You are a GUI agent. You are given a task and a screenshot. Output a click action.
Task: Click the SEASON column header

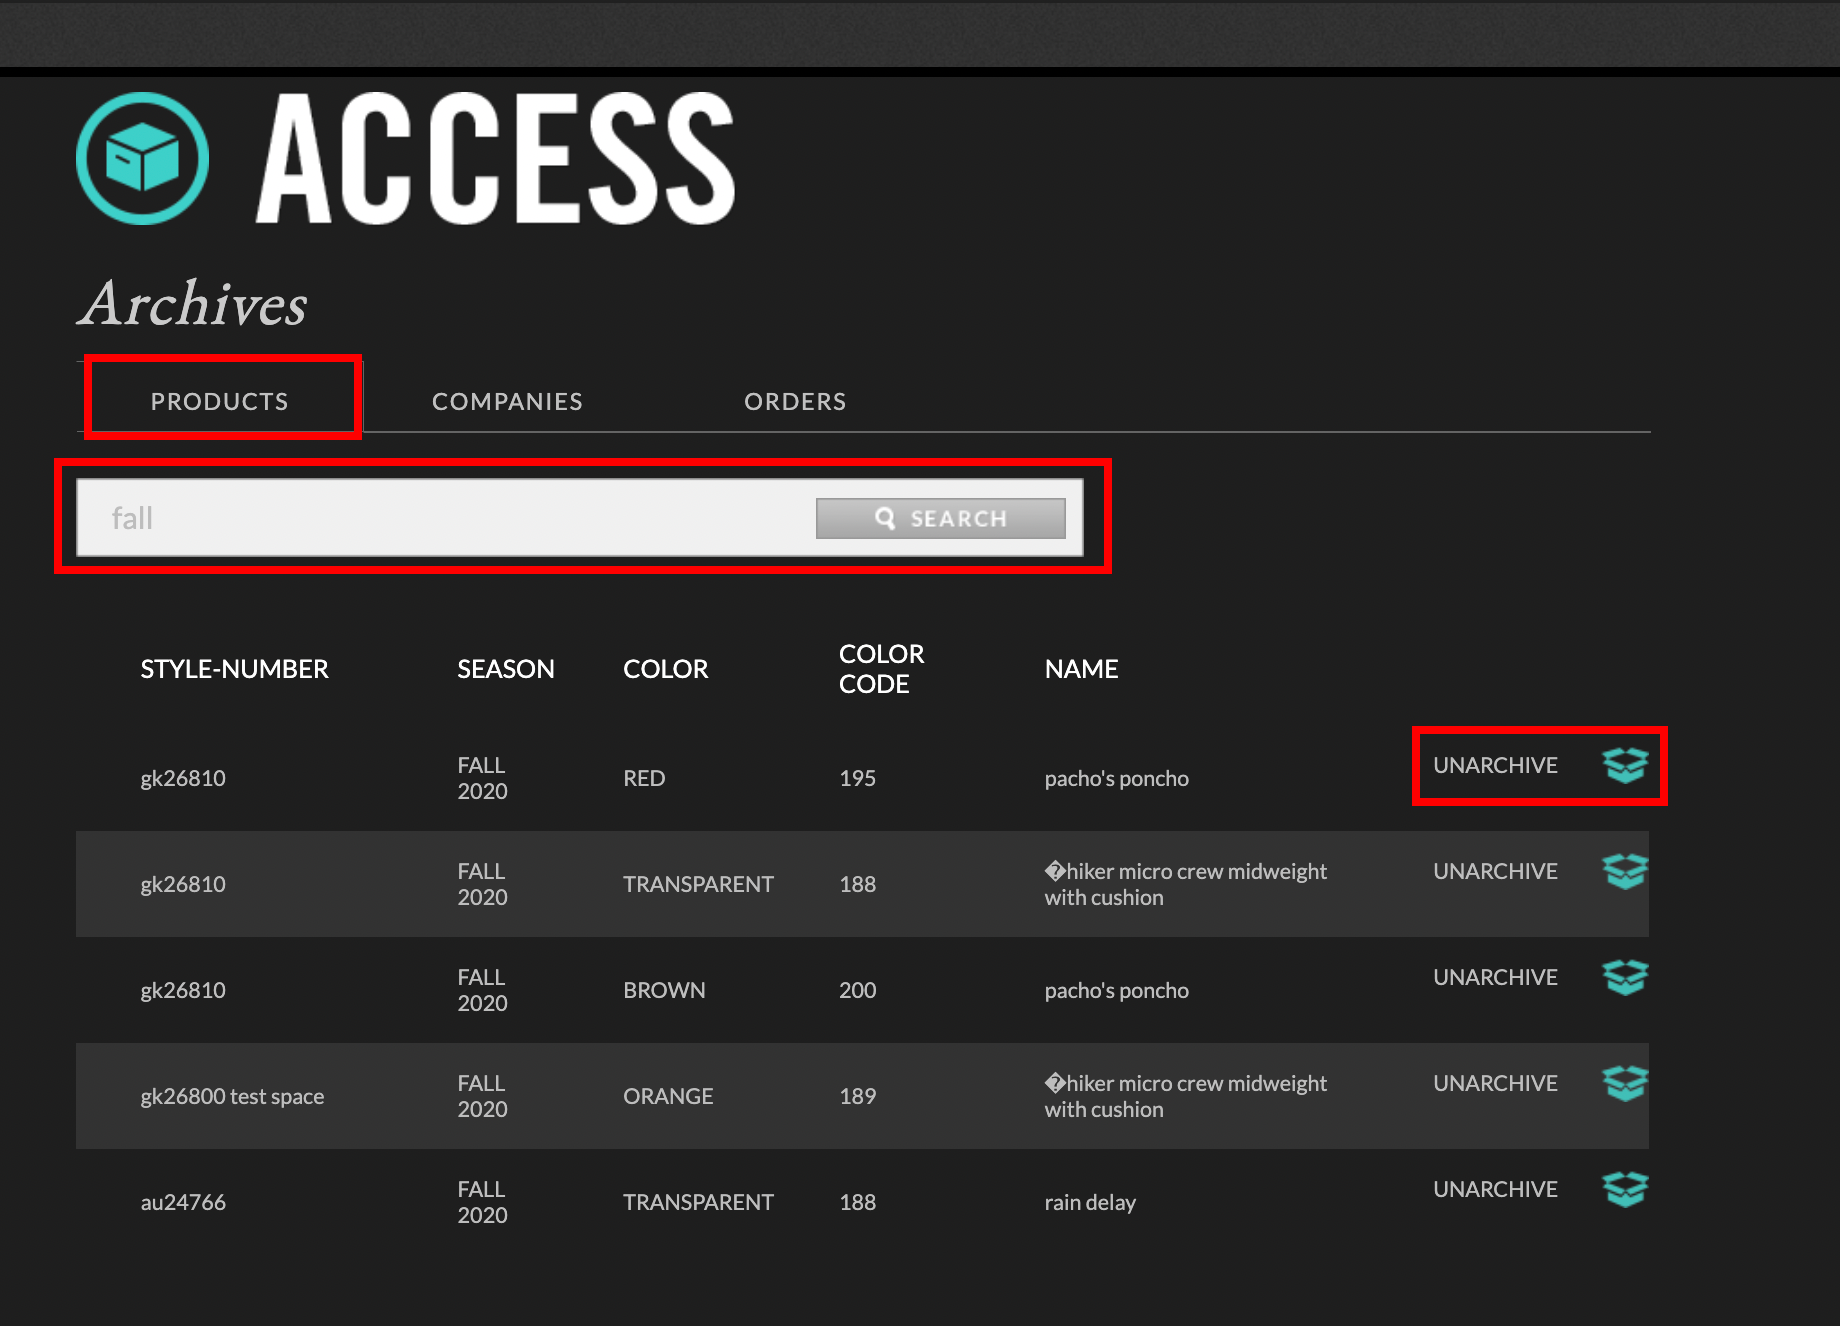click(x=506, y=669)
